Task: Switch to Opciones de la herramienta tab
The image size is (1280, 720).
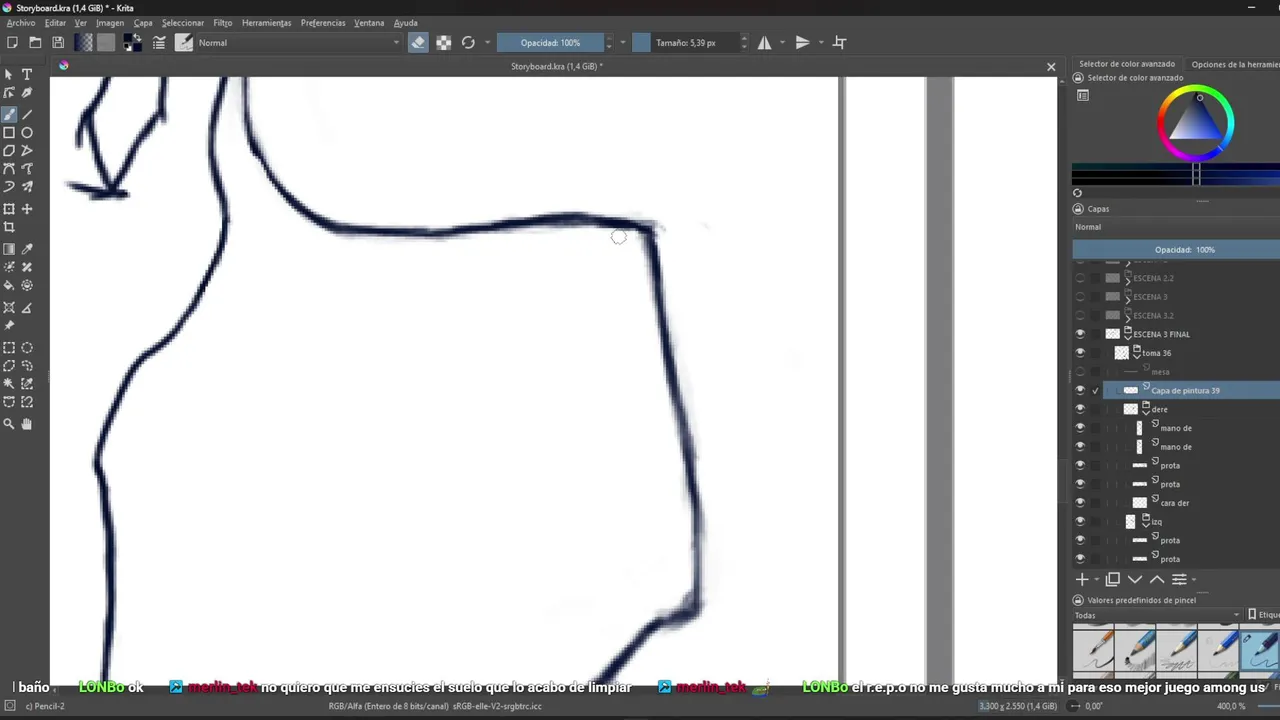Action: pos(1235,64)
